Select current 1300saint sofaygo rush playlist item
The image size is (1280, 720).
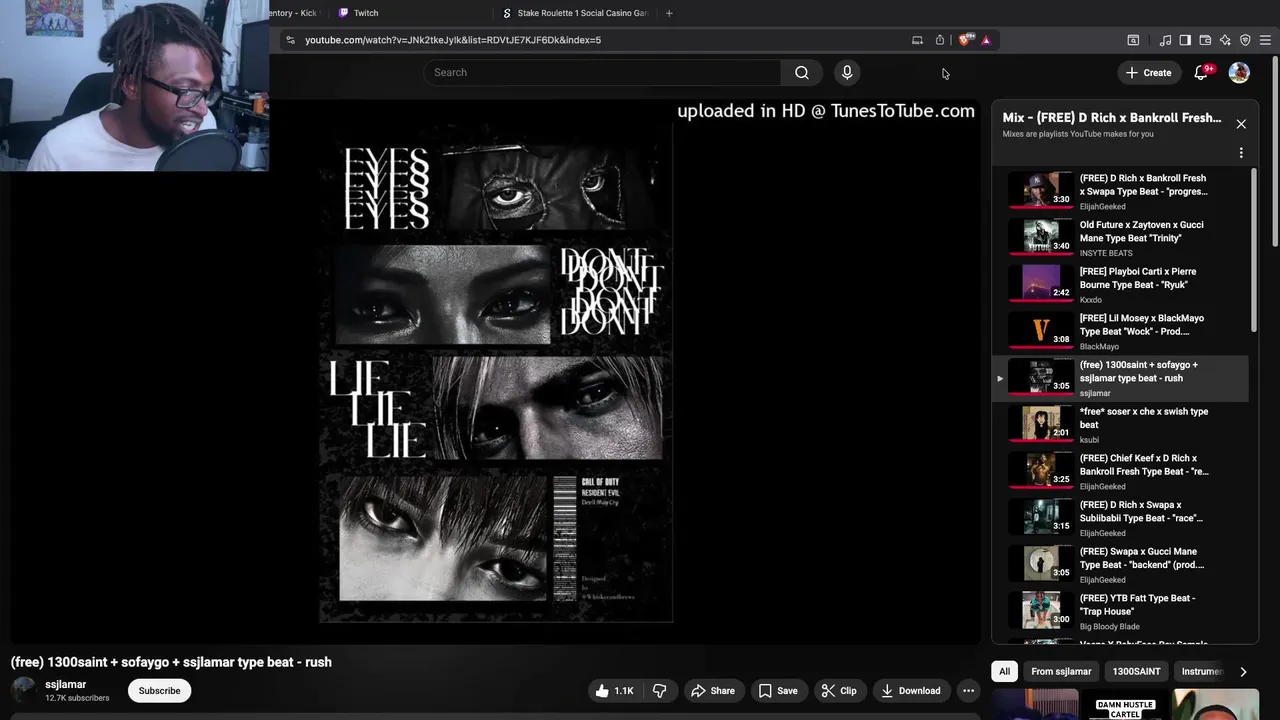click(1120, 378)
